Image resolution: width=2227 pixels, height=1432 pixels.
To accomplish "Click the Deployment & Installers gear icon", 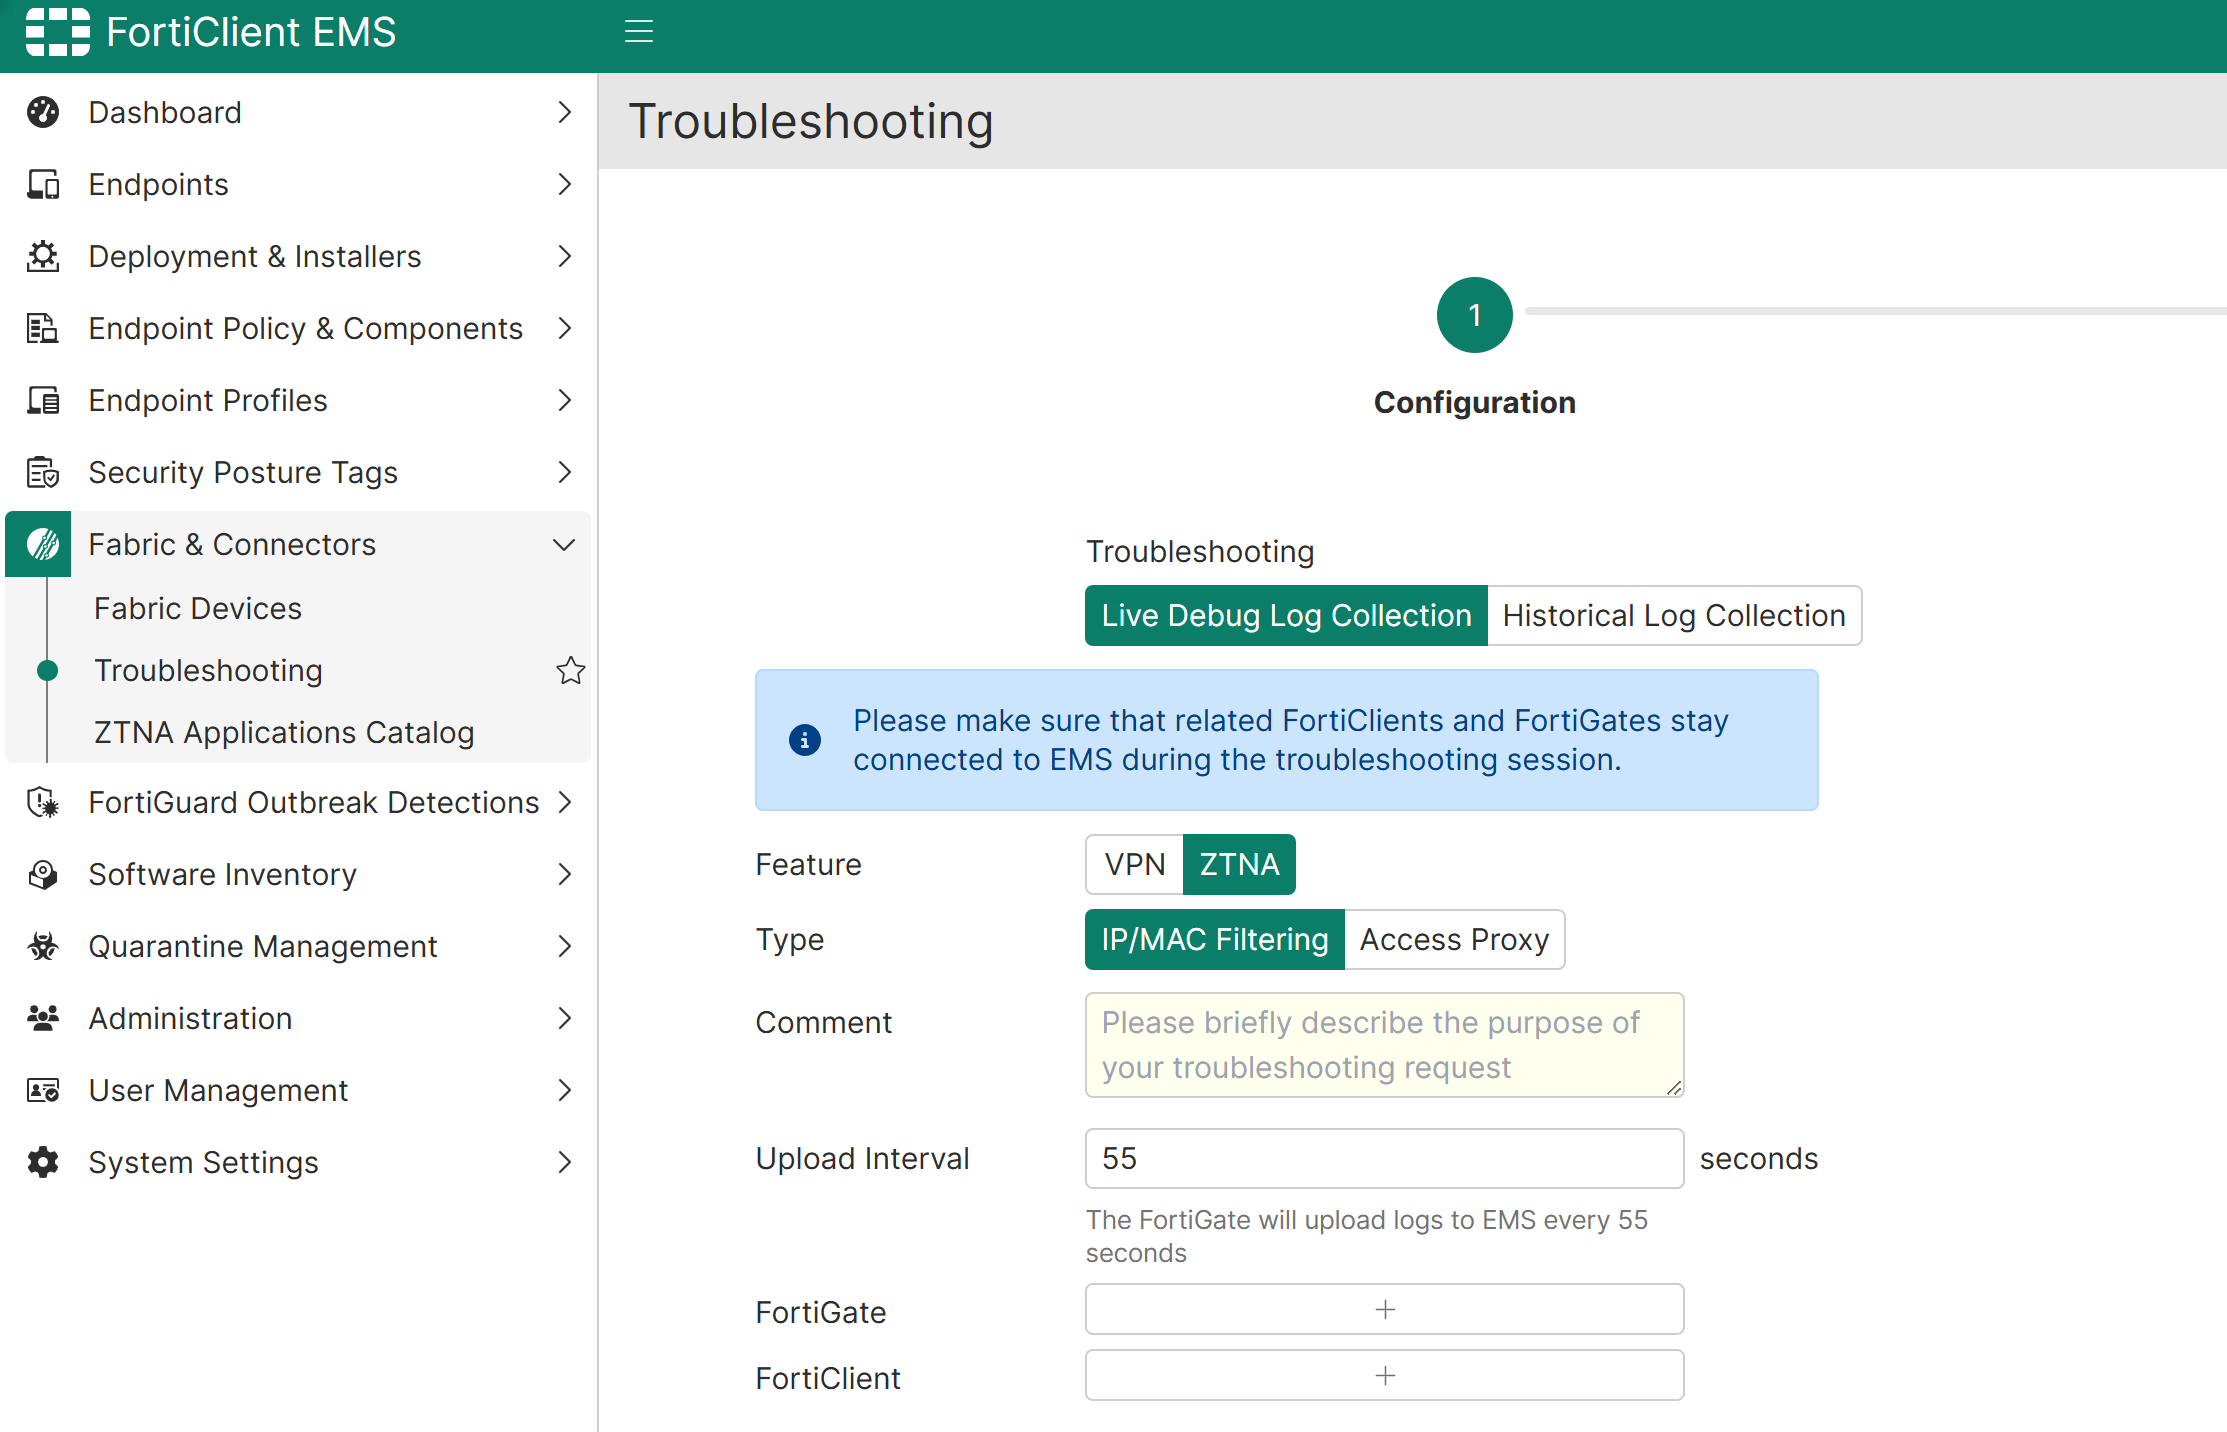I will click(x=43, y=256).
